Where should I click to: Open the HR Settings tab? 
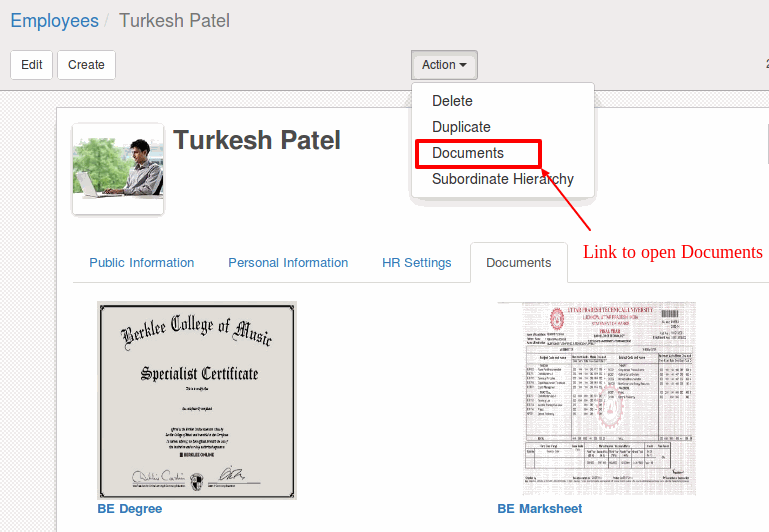click(416, 263)
